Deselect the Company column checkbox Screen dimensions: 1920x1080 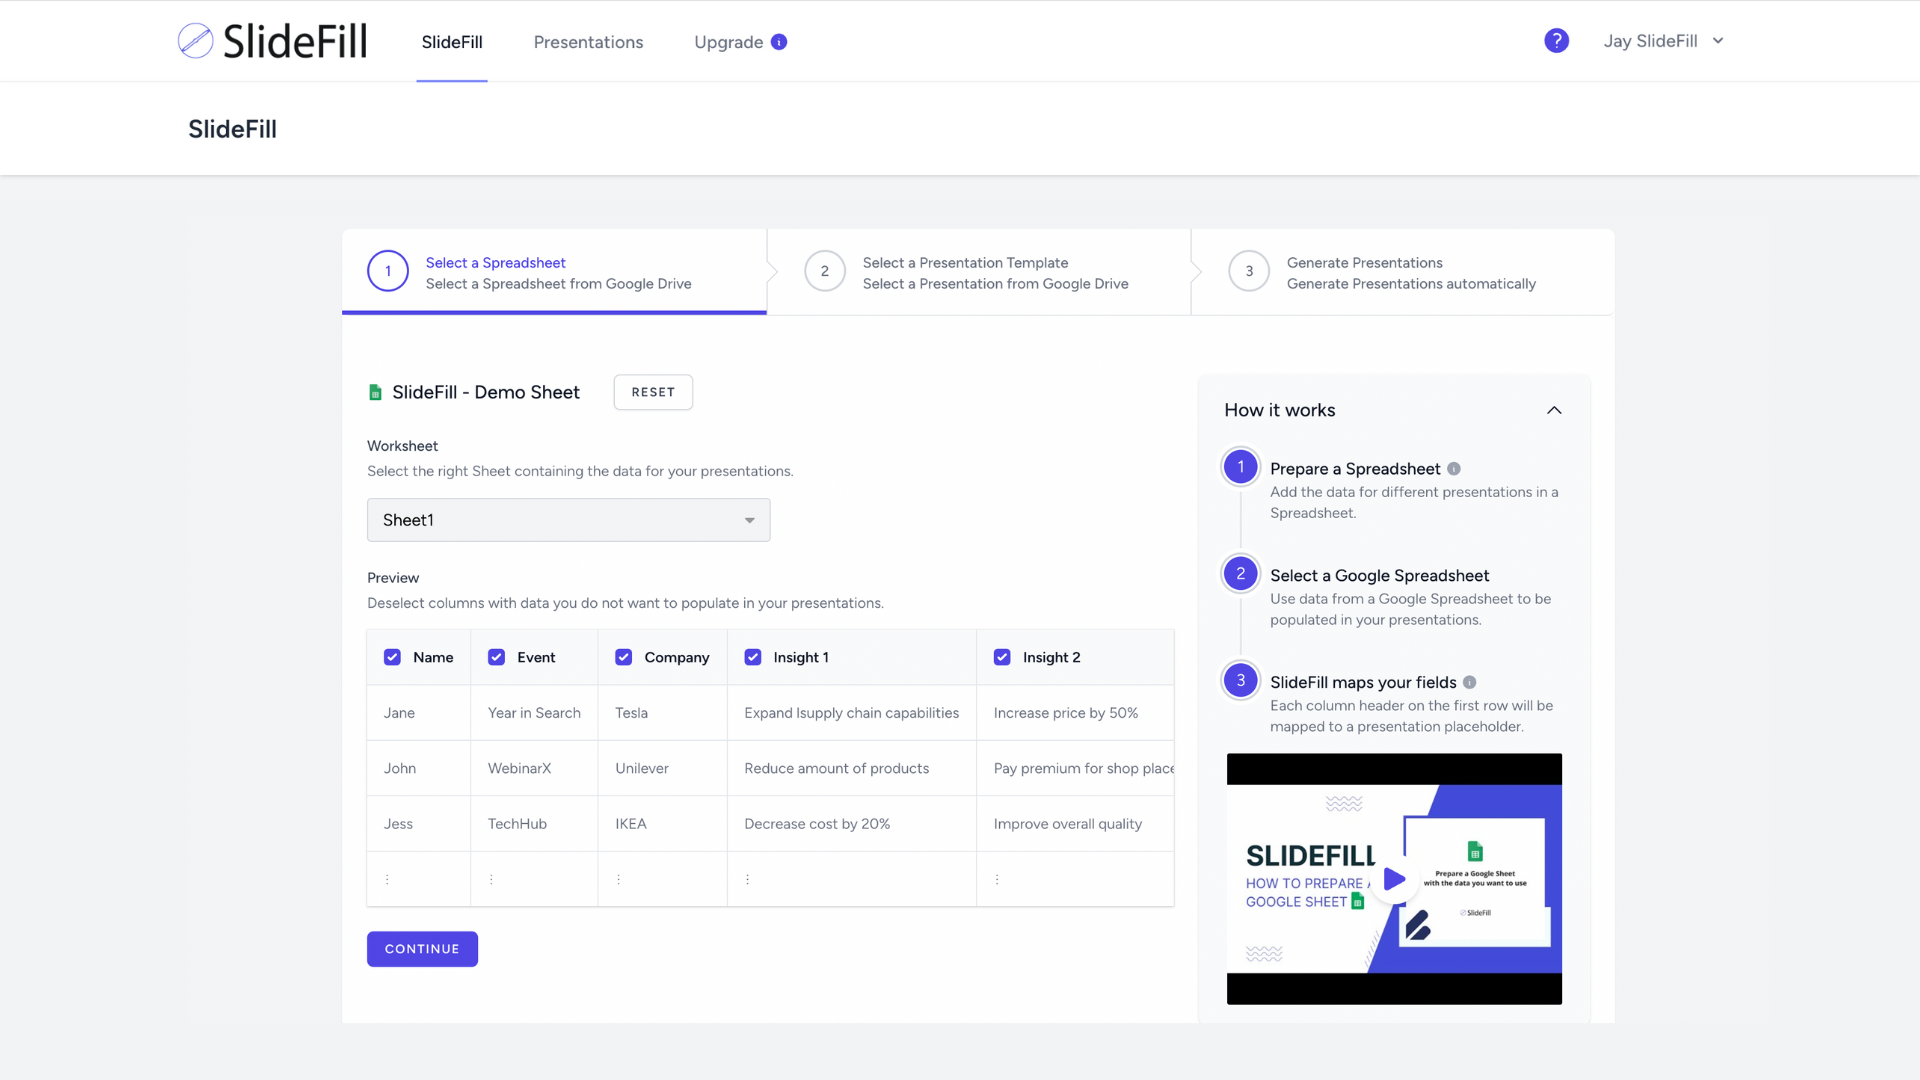point(623,657)
